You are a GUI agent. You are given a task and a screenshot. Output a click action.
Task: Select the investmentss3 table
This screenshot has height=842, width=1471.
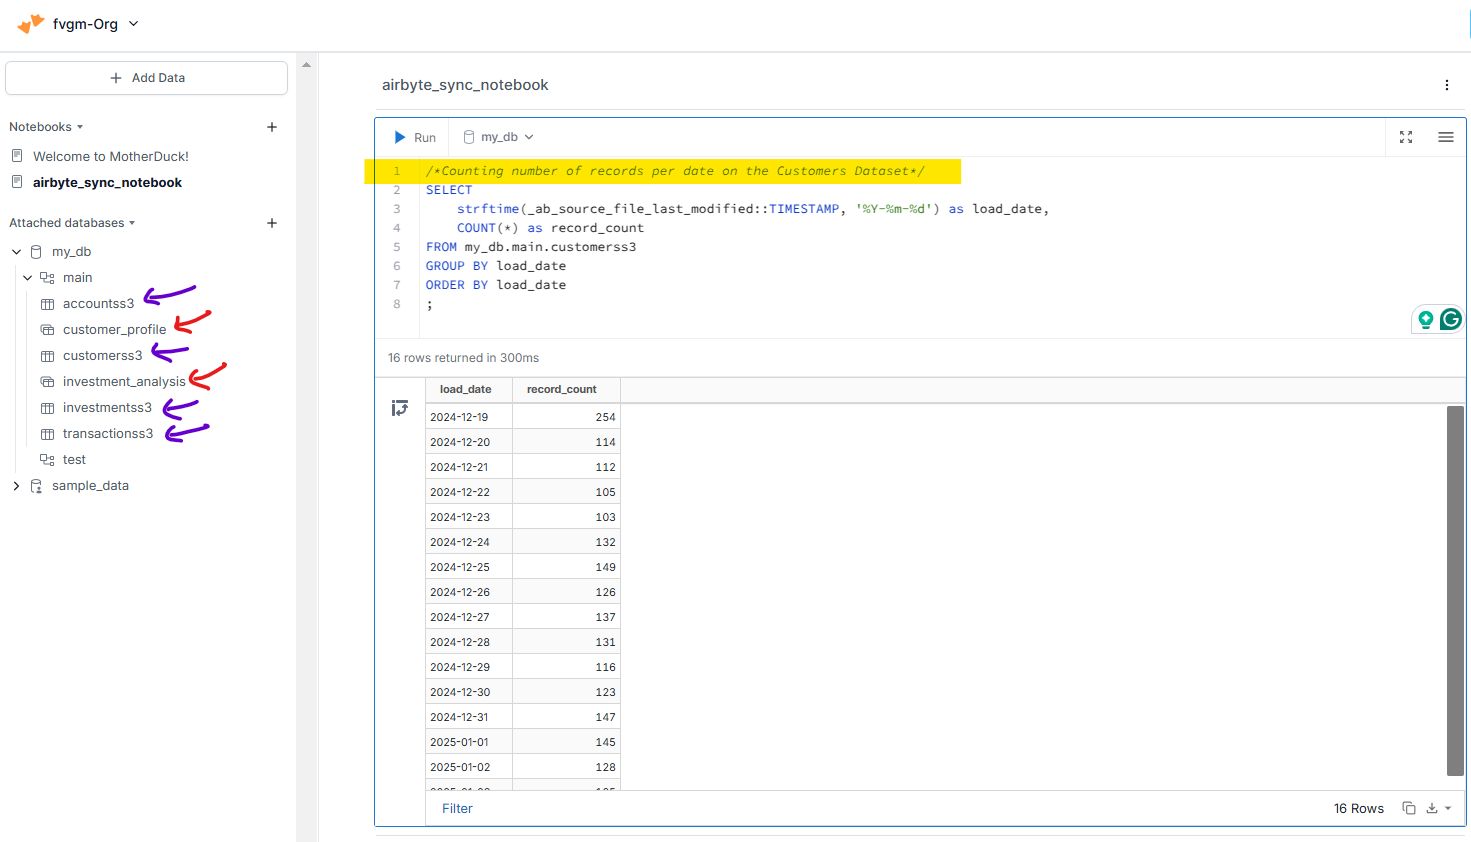click(x=107, y=408)
